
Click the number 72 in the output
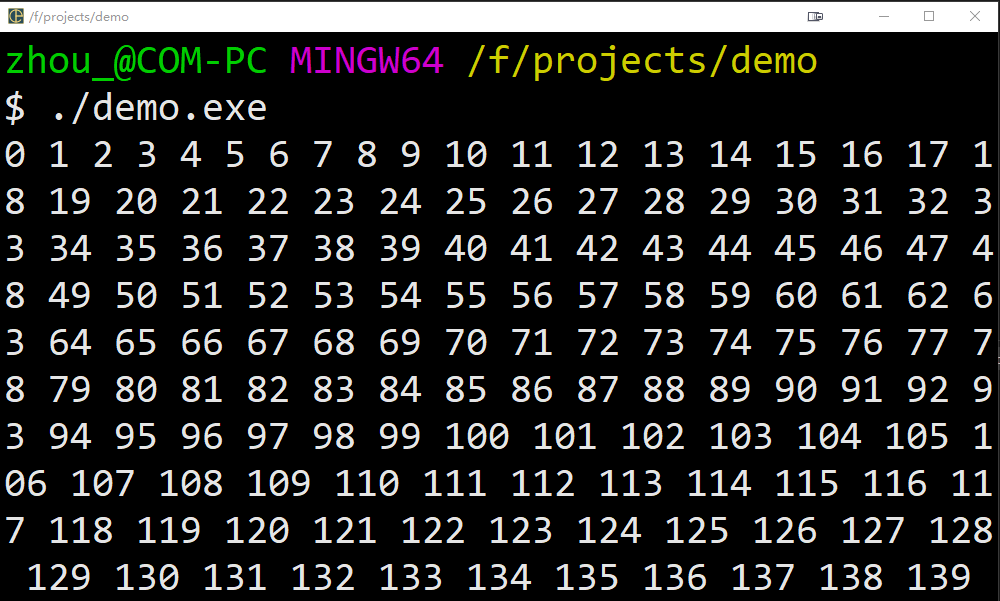click(x=598, y=343)
